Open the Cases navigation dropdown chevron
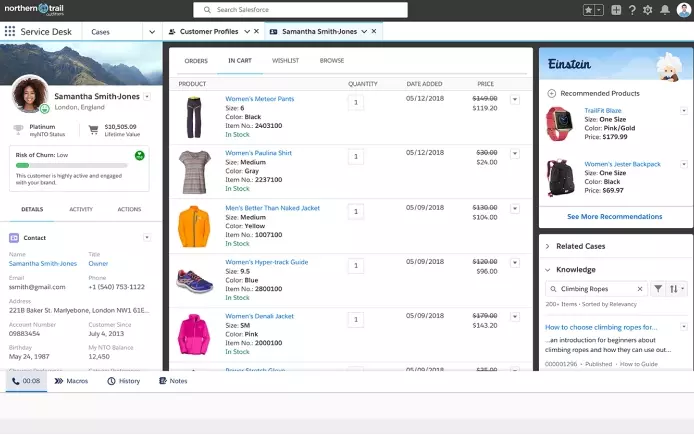 coord(152,32)
